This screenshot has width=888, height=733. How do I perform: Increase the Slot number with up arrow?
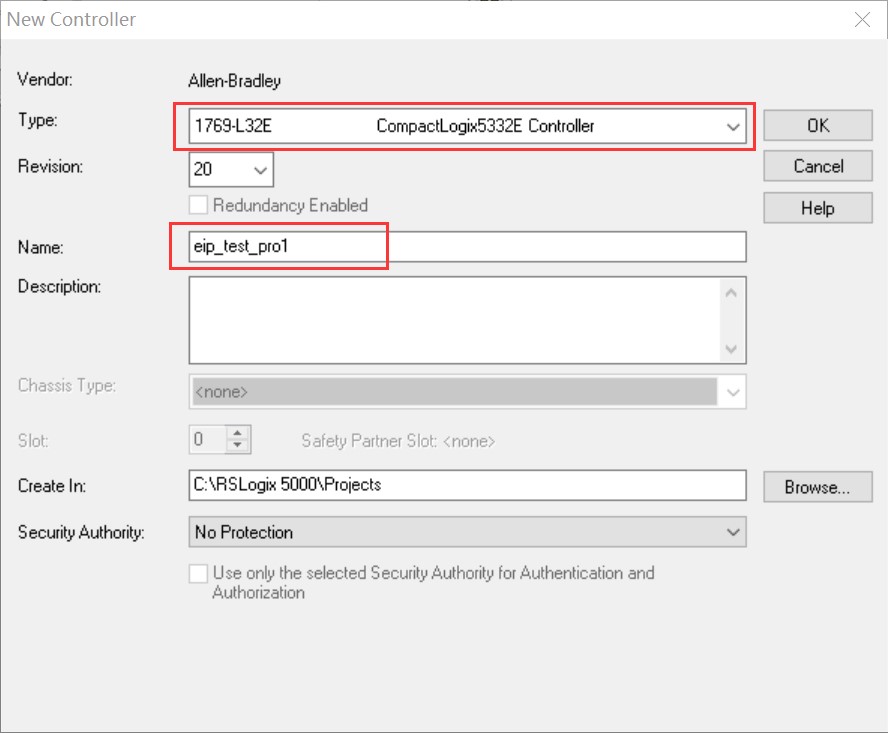click(238, 434)
